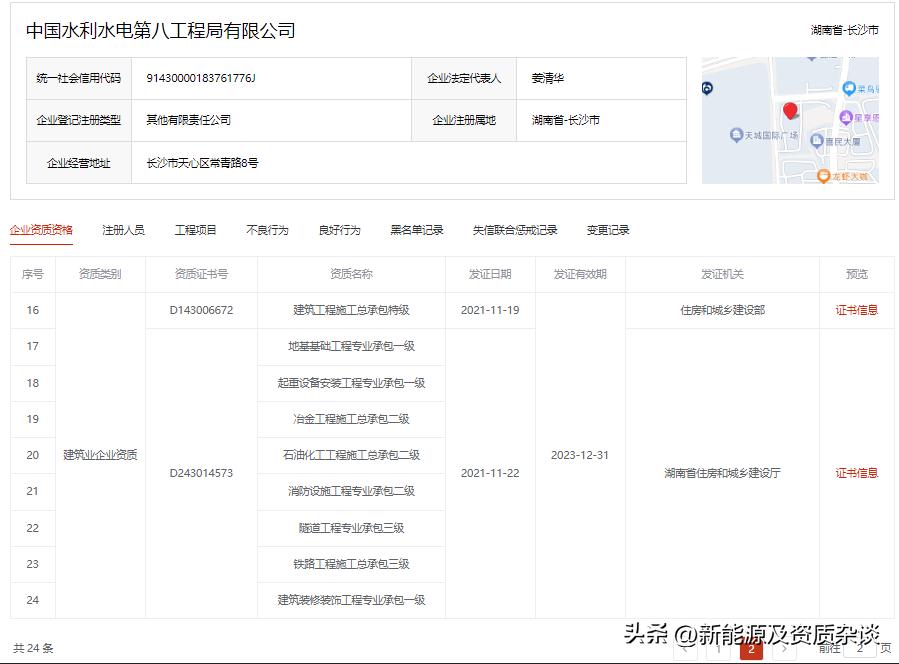
Task: Open 证书信息 for certificate D143006672
Action: 856,310
